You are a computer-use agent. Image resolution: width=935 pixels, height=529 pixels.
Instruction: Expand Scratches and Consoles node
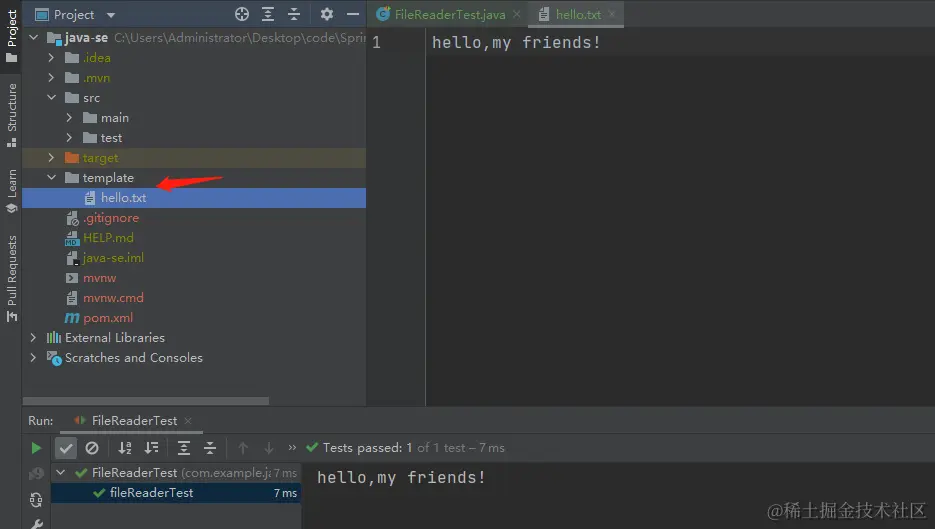pyautogui.click(x=33, y=357)
